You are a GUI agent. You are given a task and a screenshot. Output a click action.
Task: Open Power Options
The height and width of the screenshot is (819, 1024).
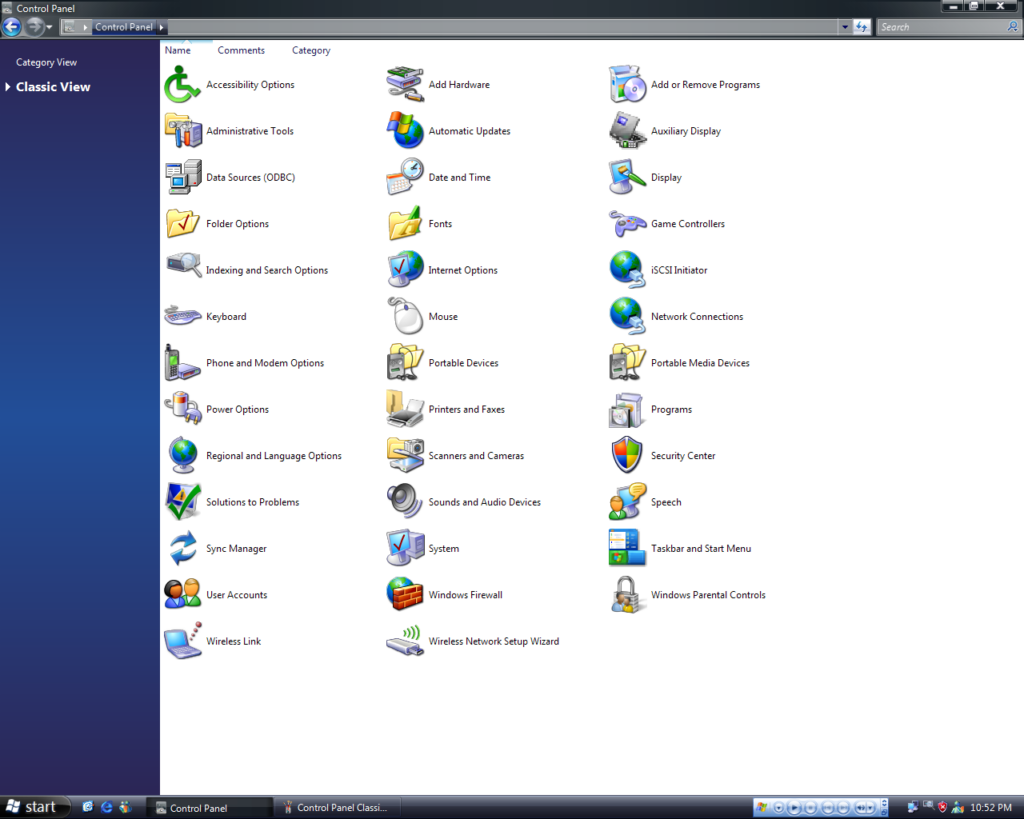click(217, 409)
